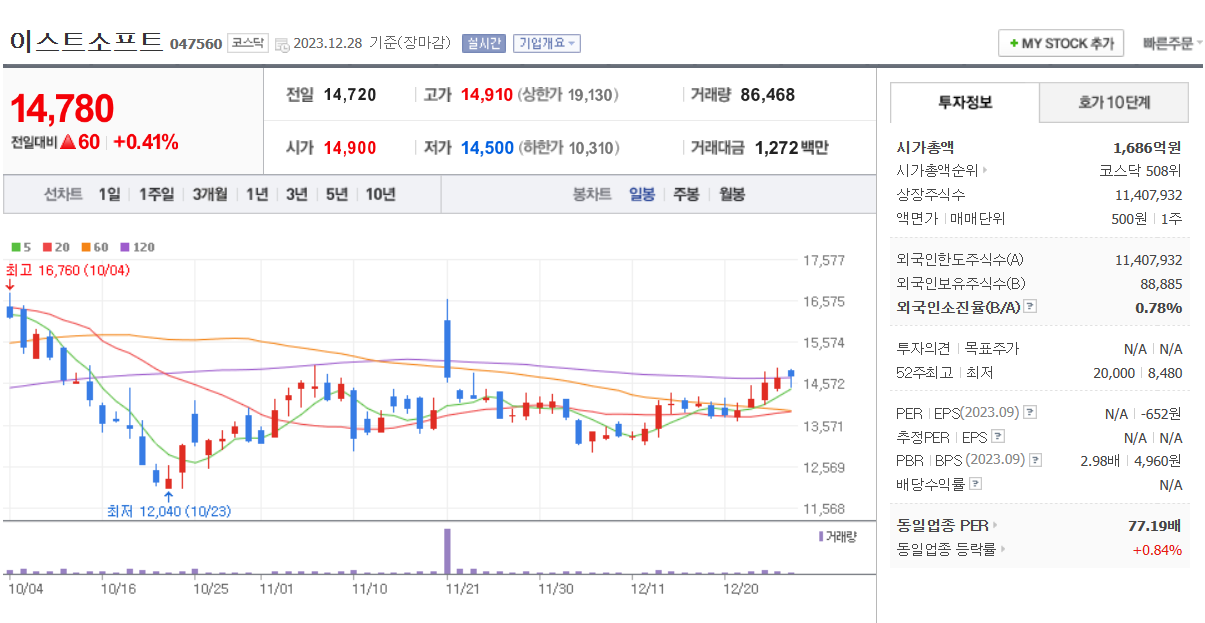Select the 10년 line chart period

click(x=380, y=195)
